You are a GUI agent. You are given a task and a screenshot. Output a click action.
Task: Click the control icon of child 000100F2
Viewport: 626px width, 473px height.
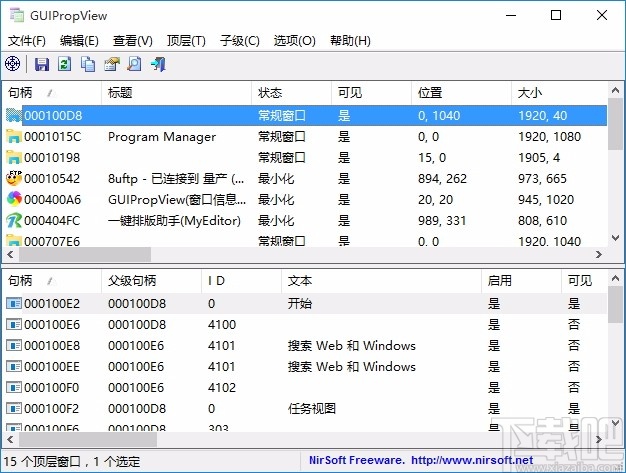[14, 409]
